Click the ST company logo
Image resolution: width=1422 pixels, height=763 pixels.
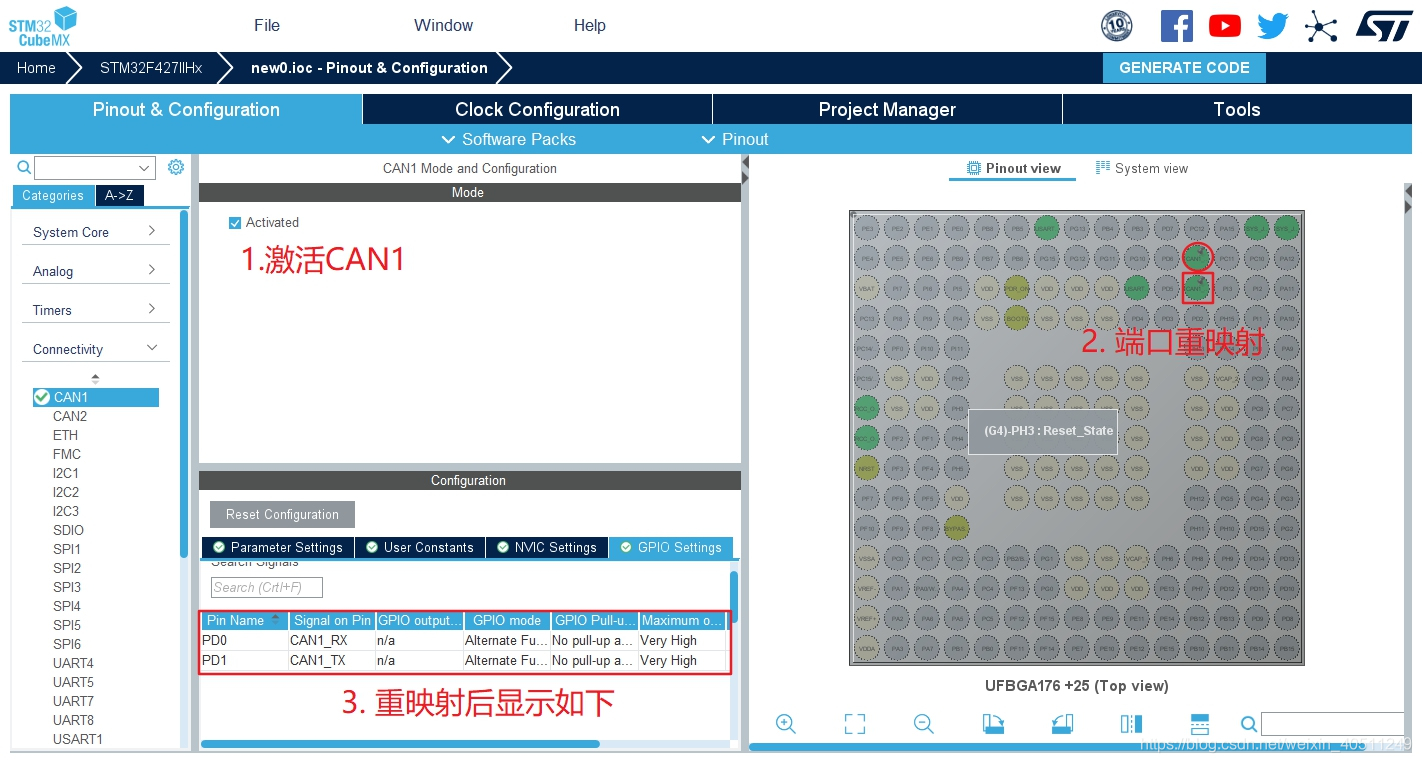1384,26
